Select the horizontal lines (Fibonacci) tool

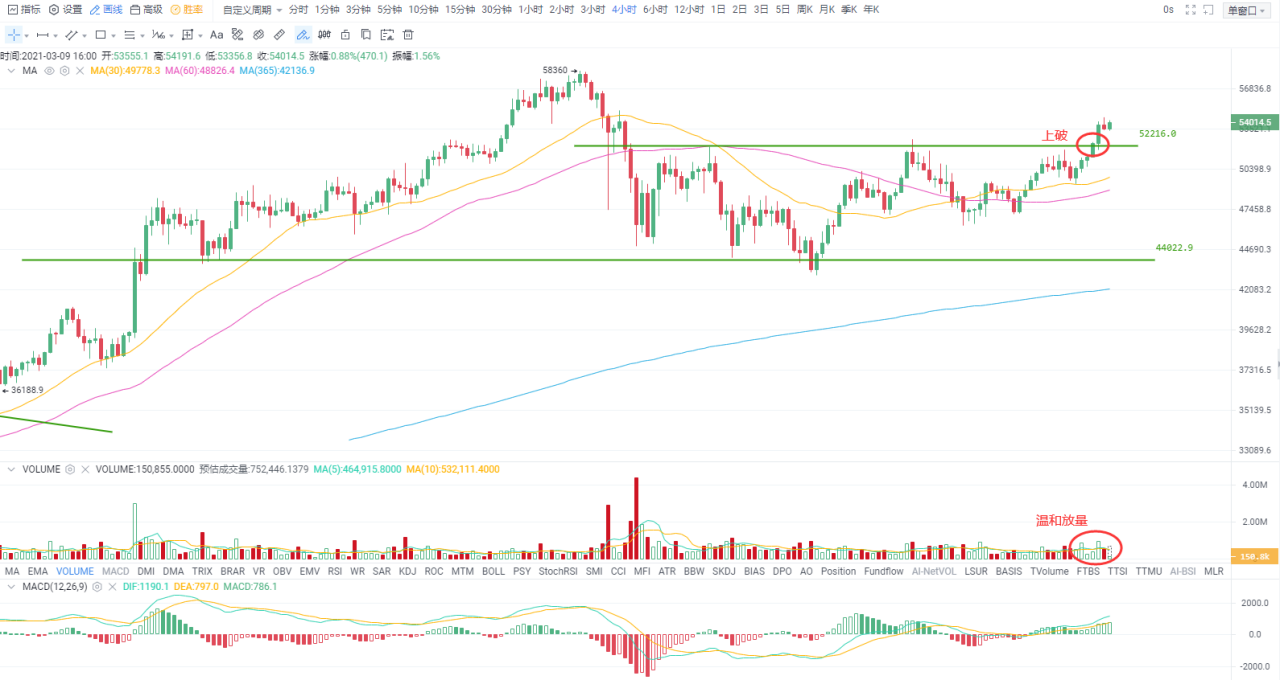tap(129, 35)
